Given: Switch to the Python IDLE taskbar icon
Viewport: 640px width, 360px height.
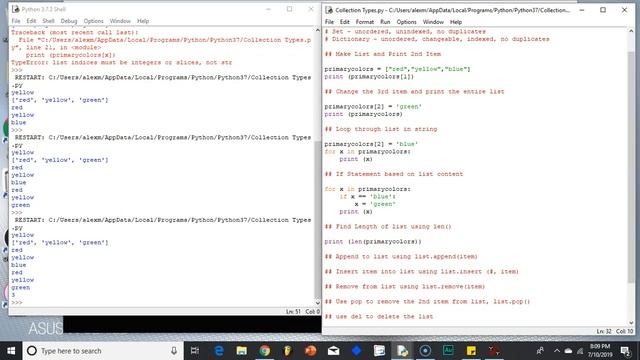Looking at the screenshot, I should click(402, 351).
